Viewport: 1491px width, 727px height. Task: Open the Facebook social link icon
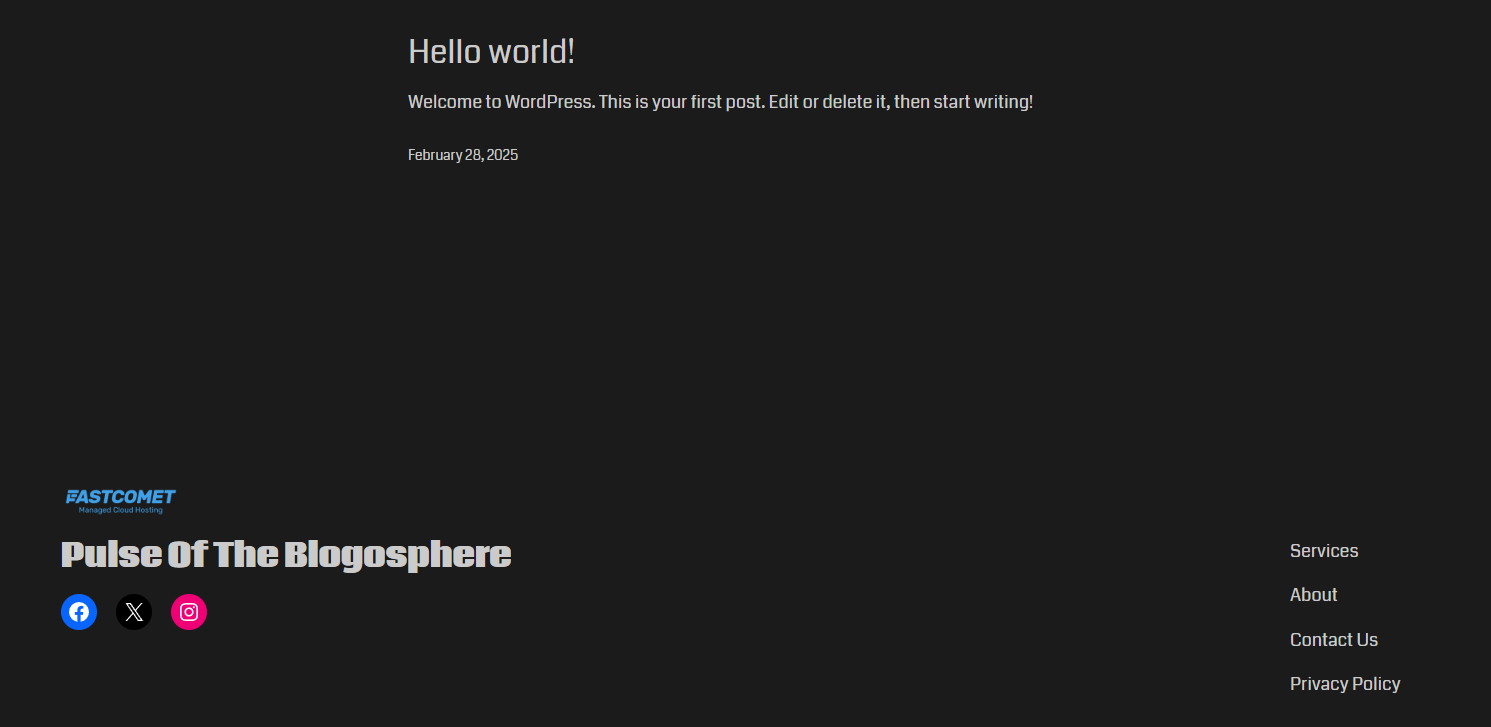(79, 612)
